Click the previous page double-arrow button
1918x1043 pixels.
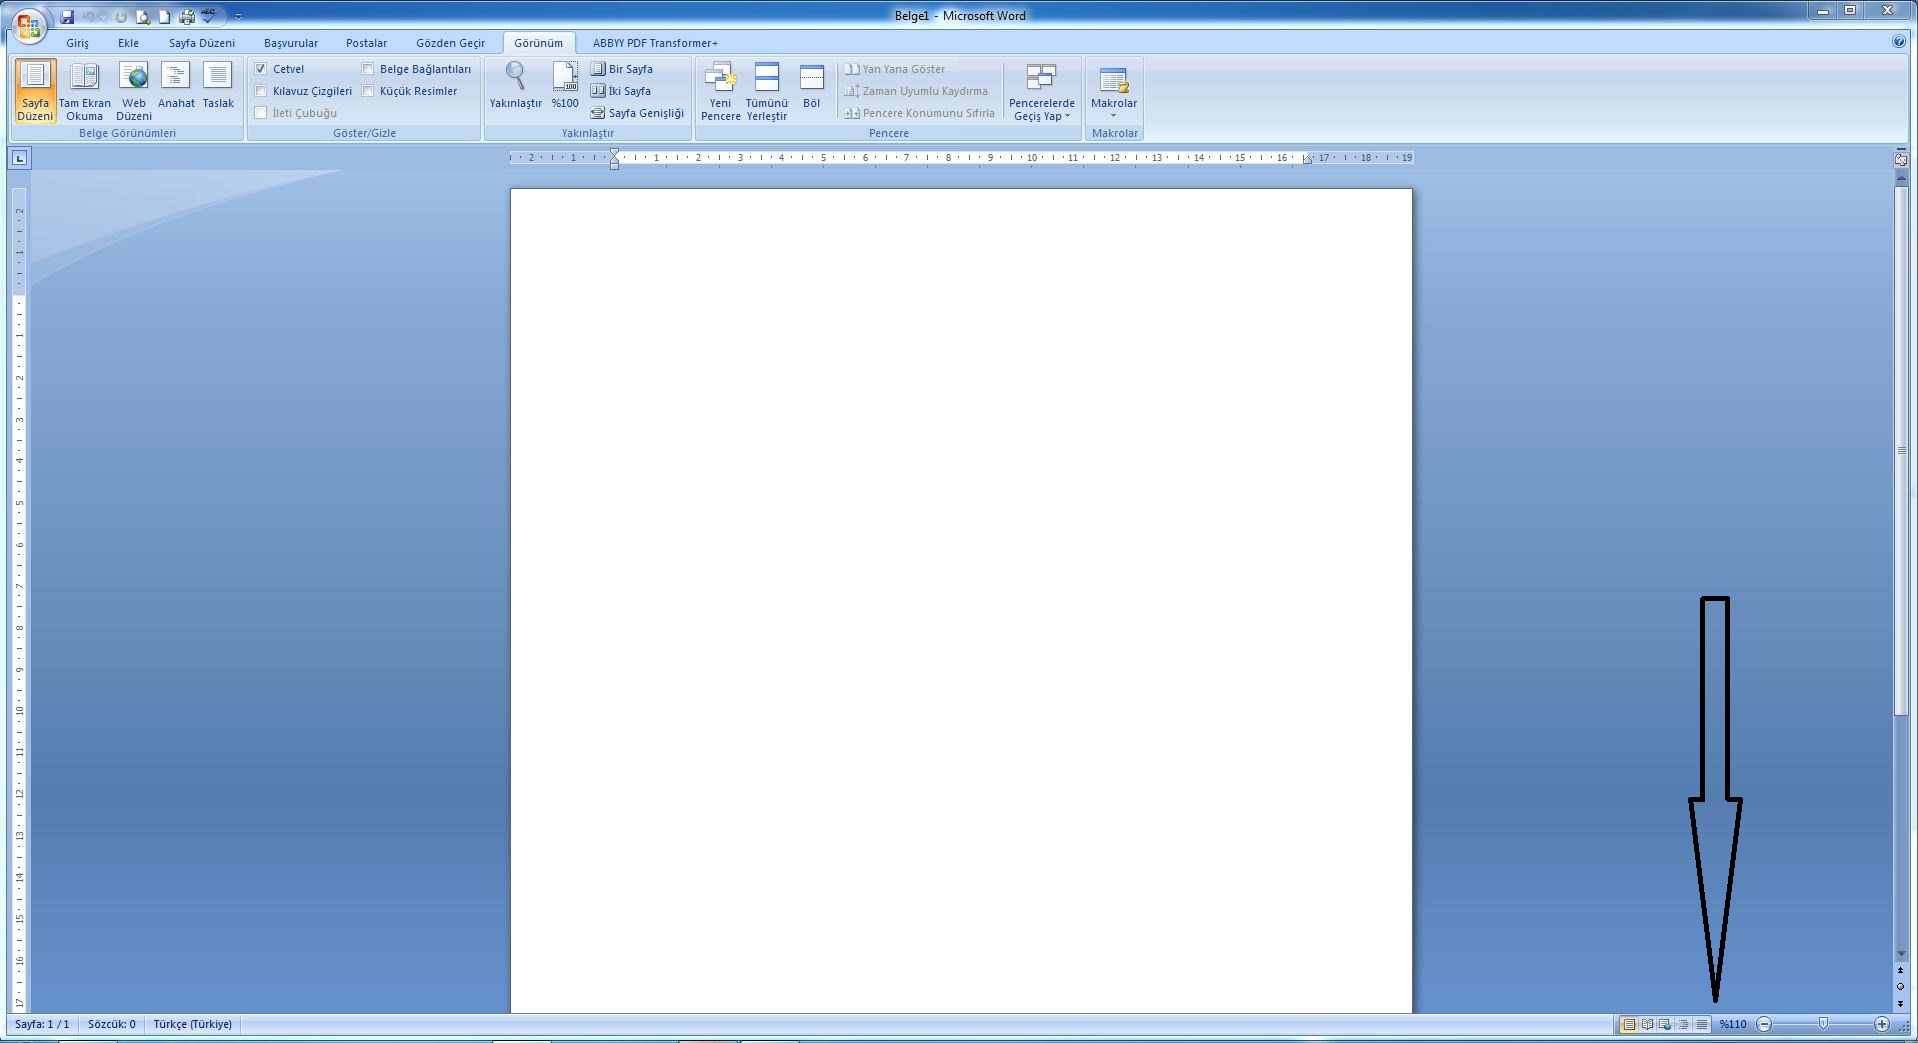[x=1901, y=971]
